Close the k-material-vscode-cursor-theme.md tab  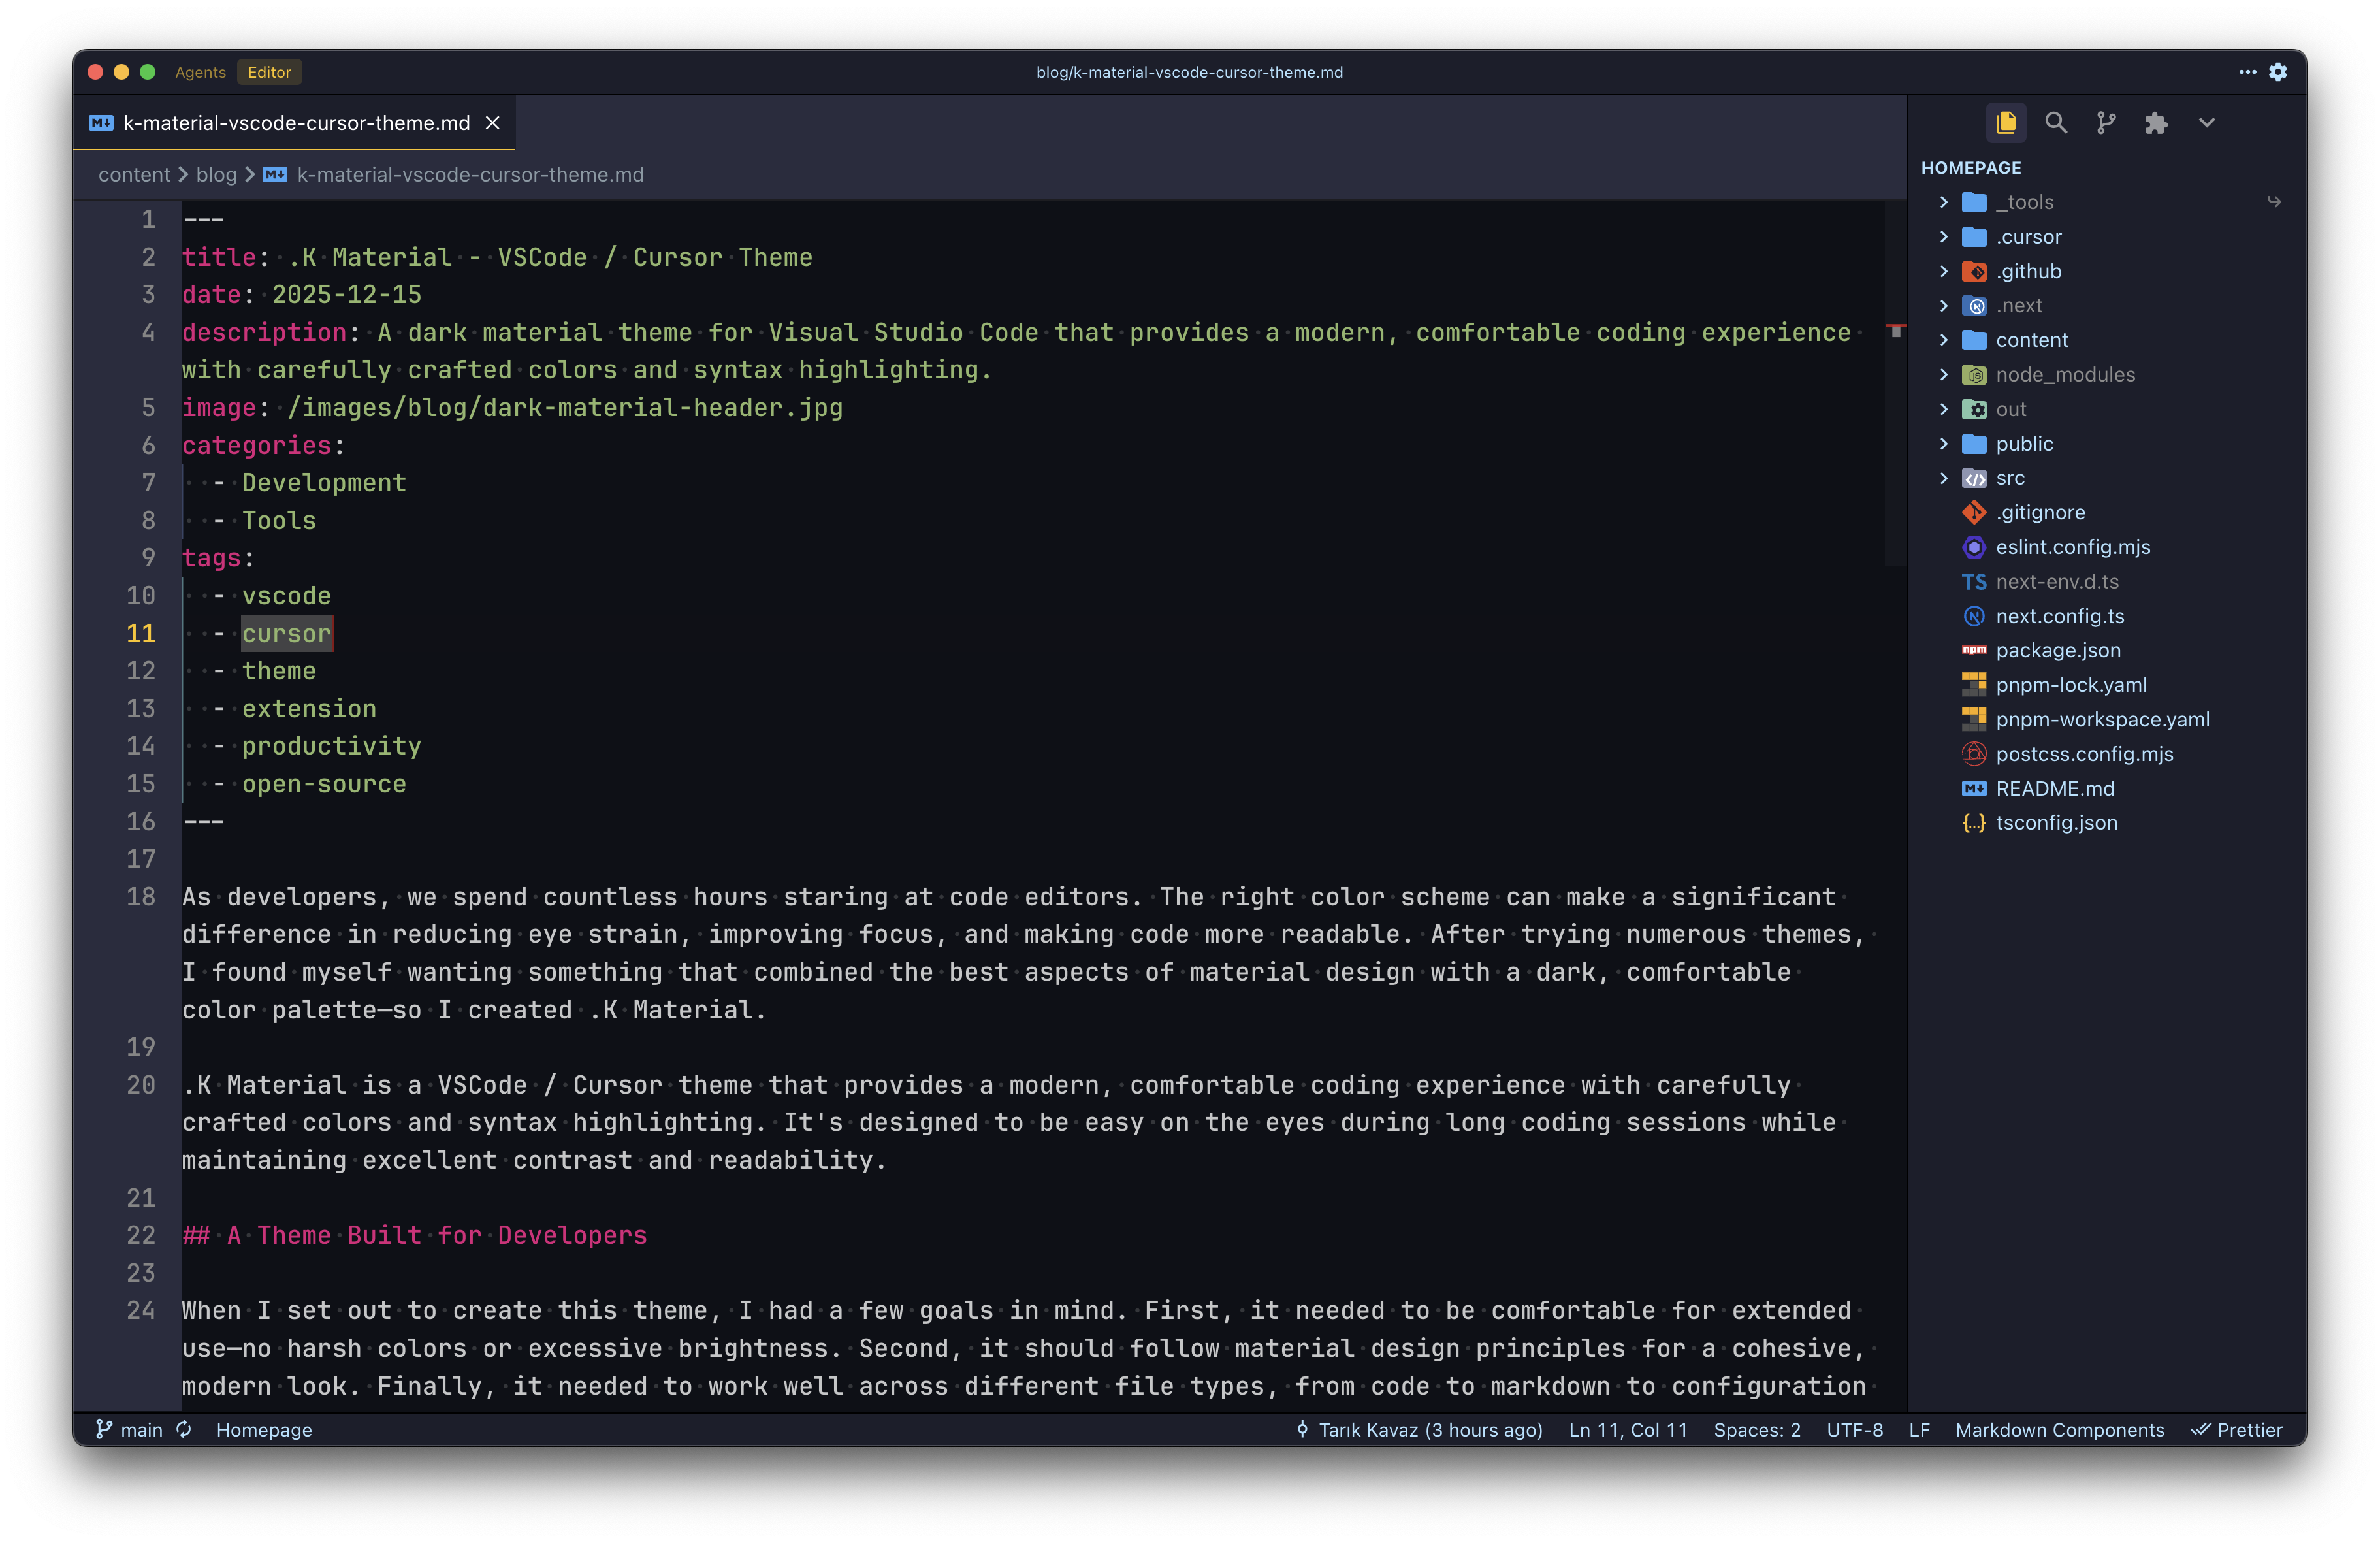tap(492, 123)
